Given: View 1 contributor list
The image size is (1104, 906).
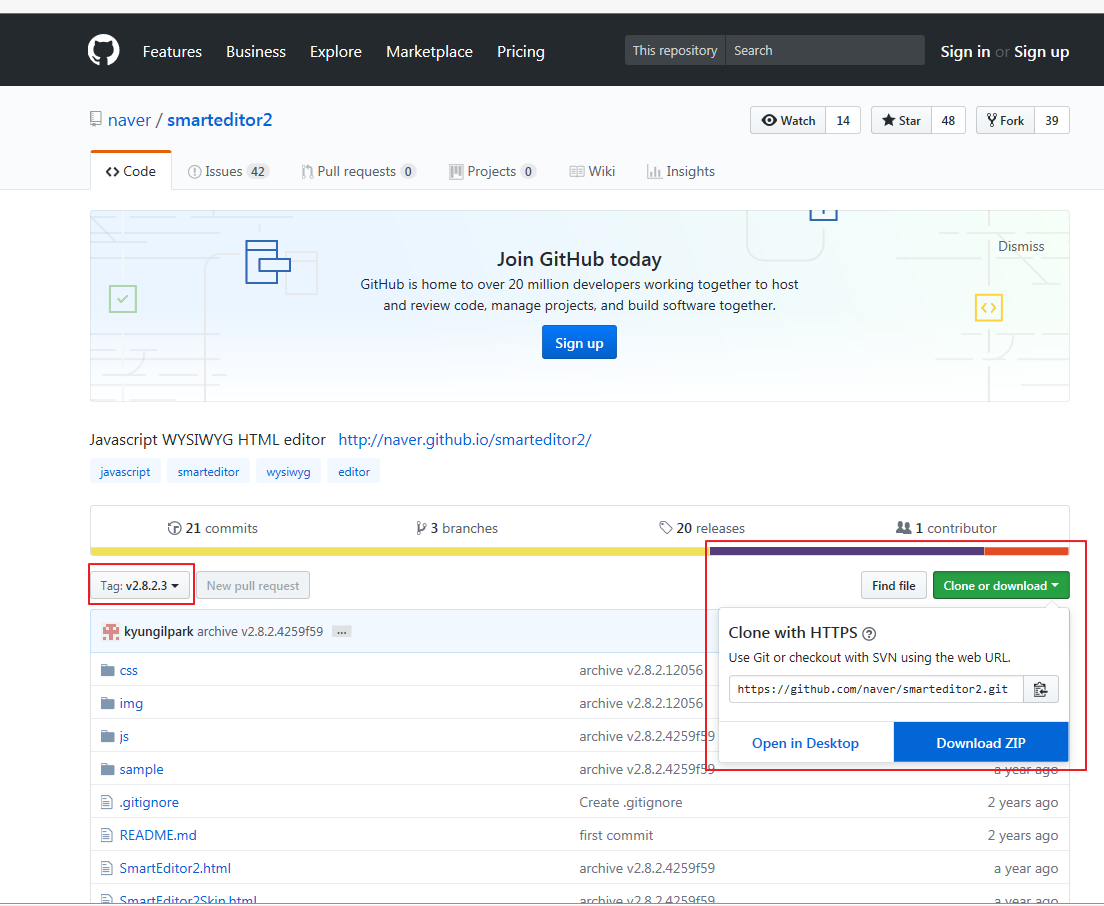Looking at the screenshot, I should click(946, 528).
